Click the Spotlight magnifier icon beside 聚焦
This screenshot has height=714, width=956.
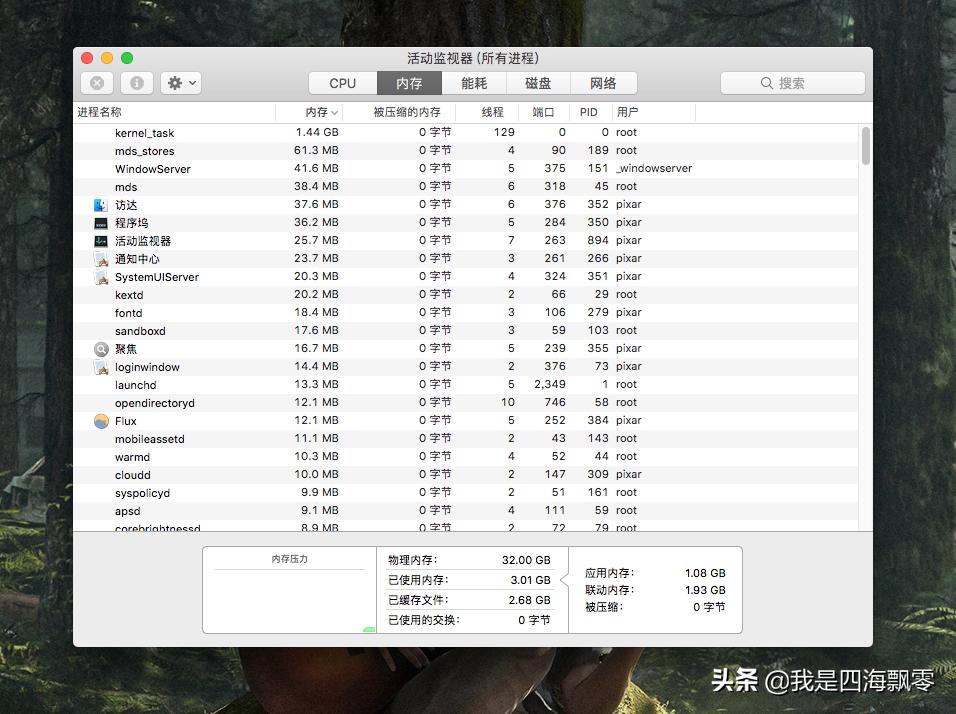(99, 348)
